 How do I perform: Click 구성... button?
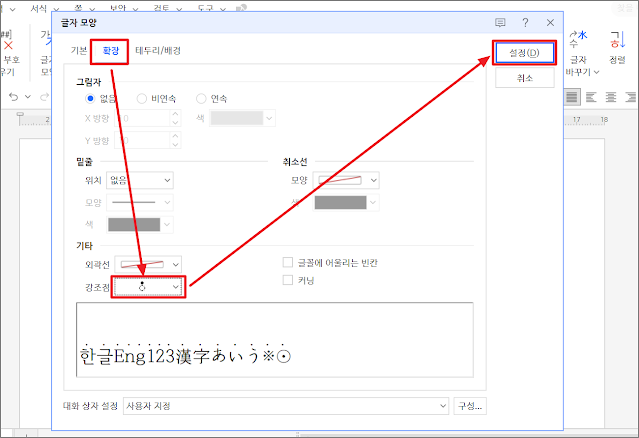click(x=470, y=406)
